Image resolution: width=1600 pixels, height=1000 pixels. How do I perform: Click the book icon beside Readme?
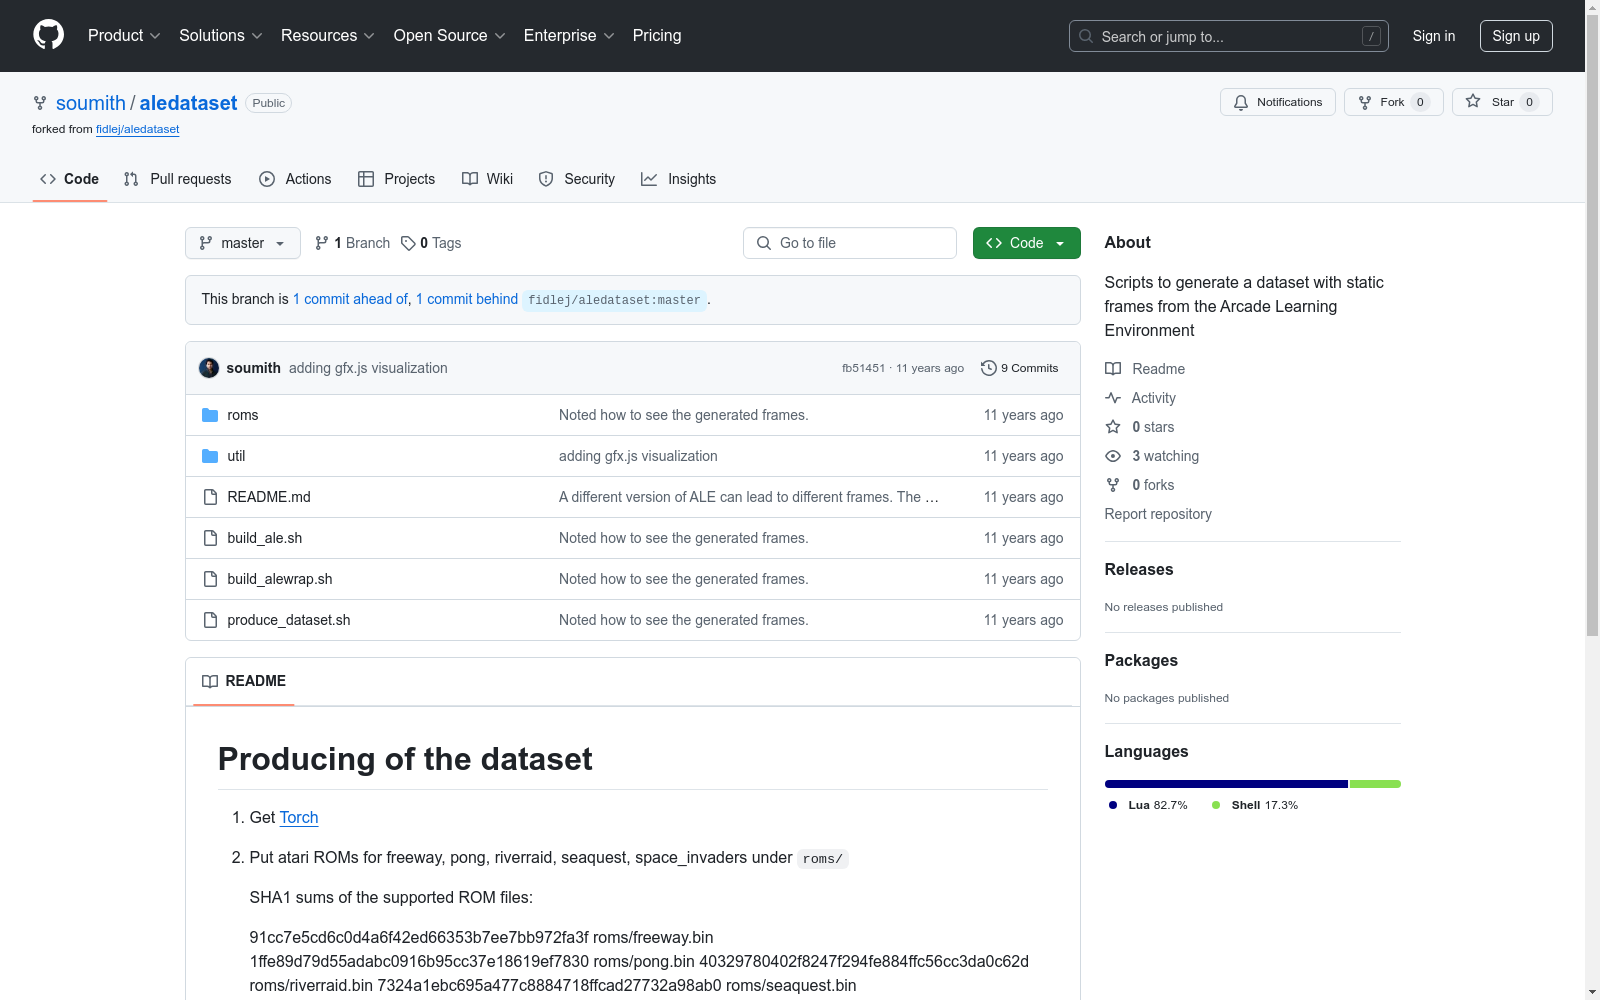(1113, 369)
